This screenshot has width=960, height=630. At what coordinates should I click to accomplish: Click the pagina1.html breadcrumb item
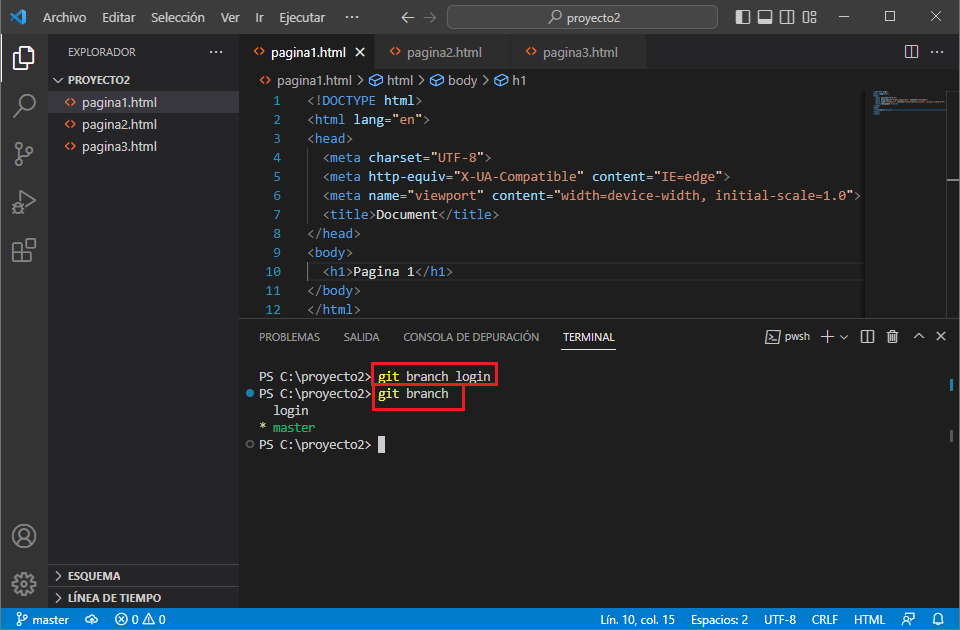point(306,80)
